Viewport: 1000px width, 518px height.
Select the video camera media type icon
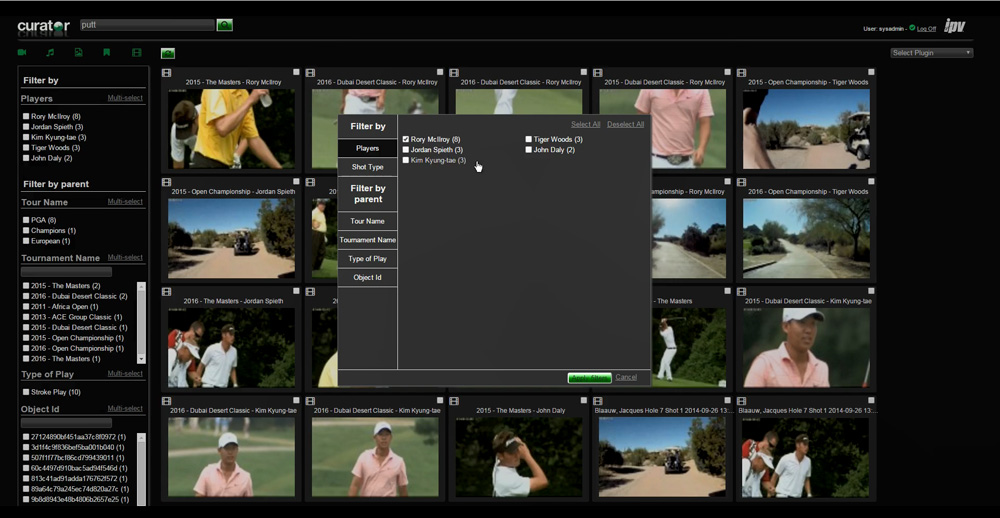point(22,52)
